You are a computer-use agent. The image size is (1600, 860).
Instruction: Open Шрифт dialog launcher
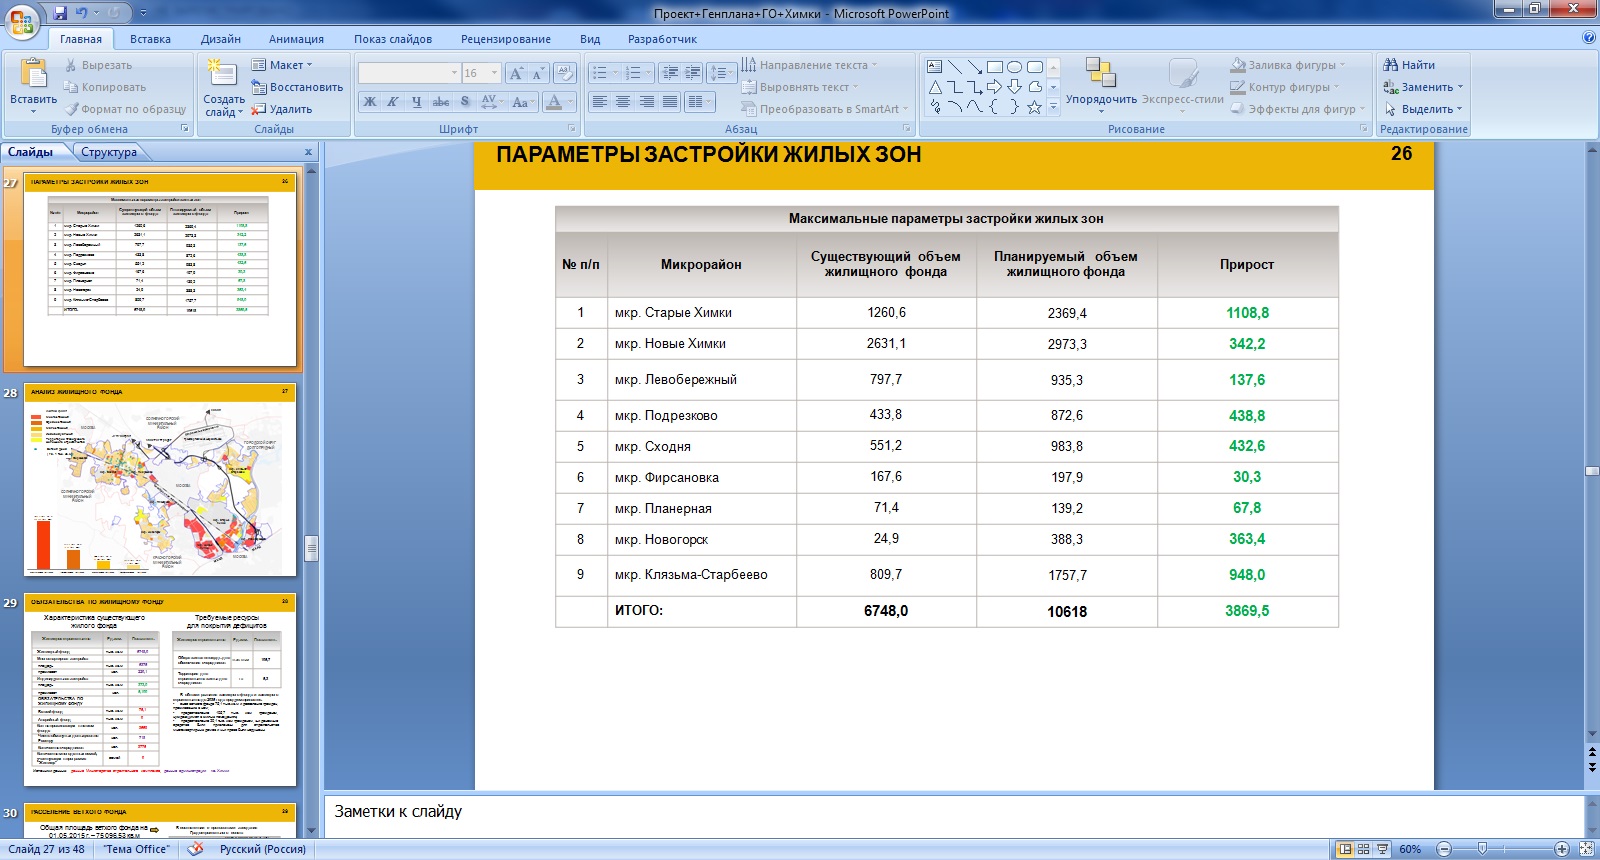(572, 128)
